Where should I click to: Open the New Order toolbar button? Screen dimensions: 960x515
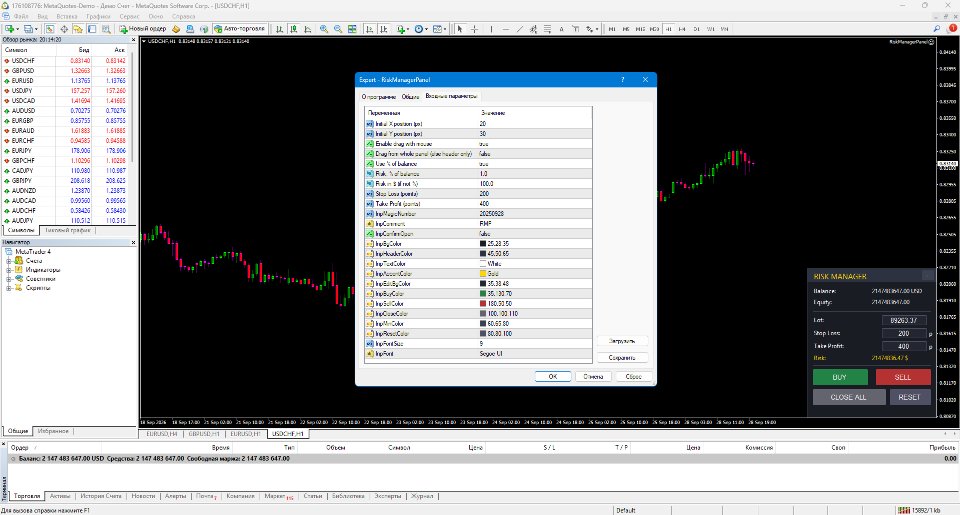click(143, 29)
